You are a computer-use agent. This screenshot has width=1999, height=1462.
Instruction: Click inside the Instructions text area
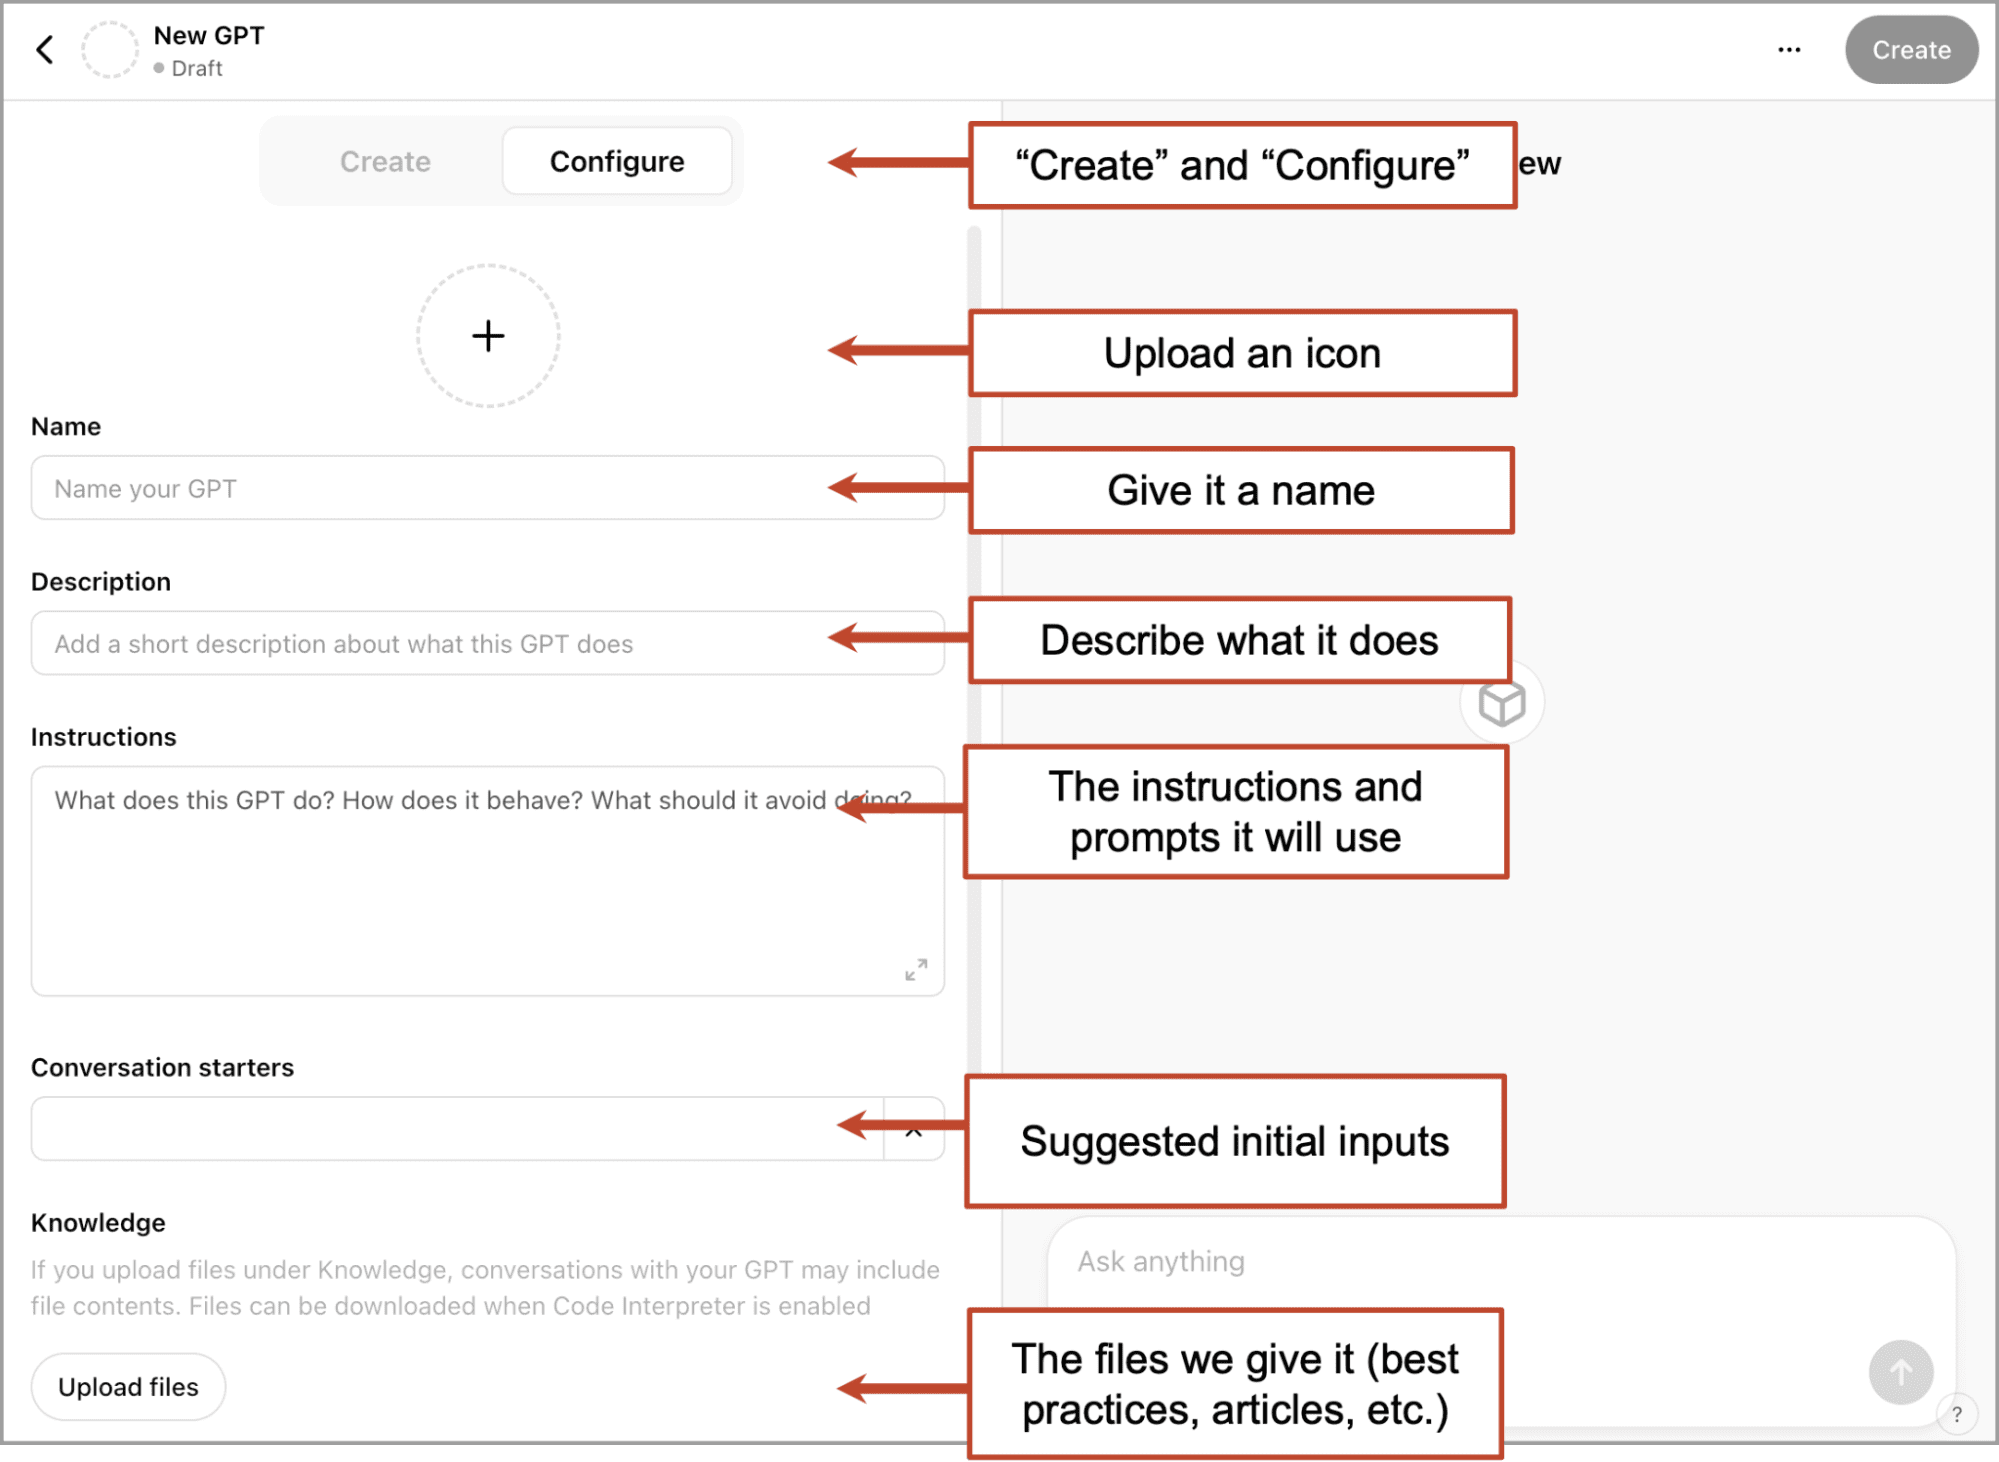[x=450, y=870]
